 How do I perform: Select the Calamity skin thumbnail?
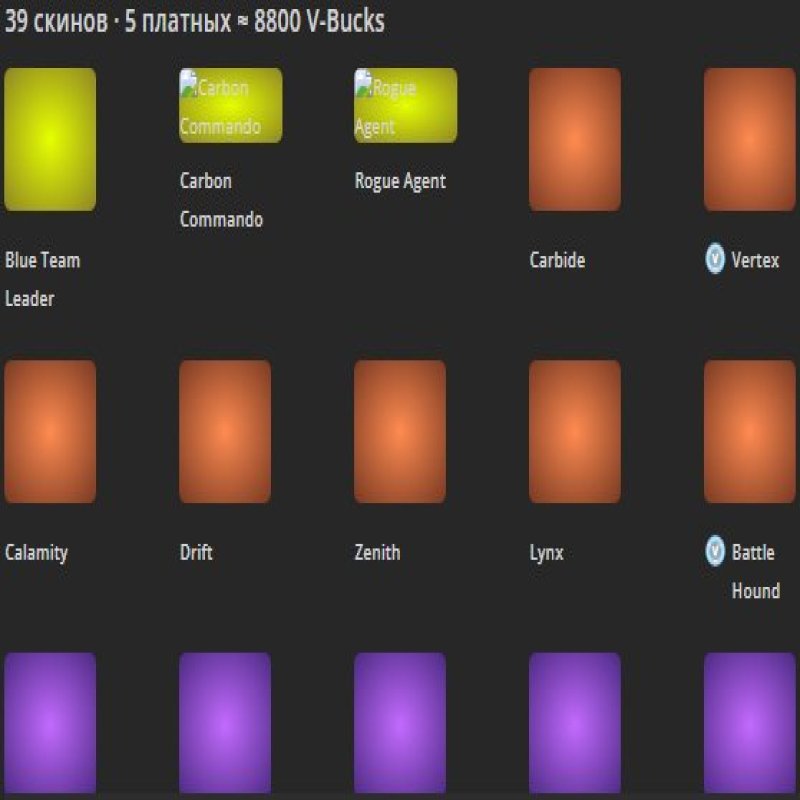click(x=50, y=432)
